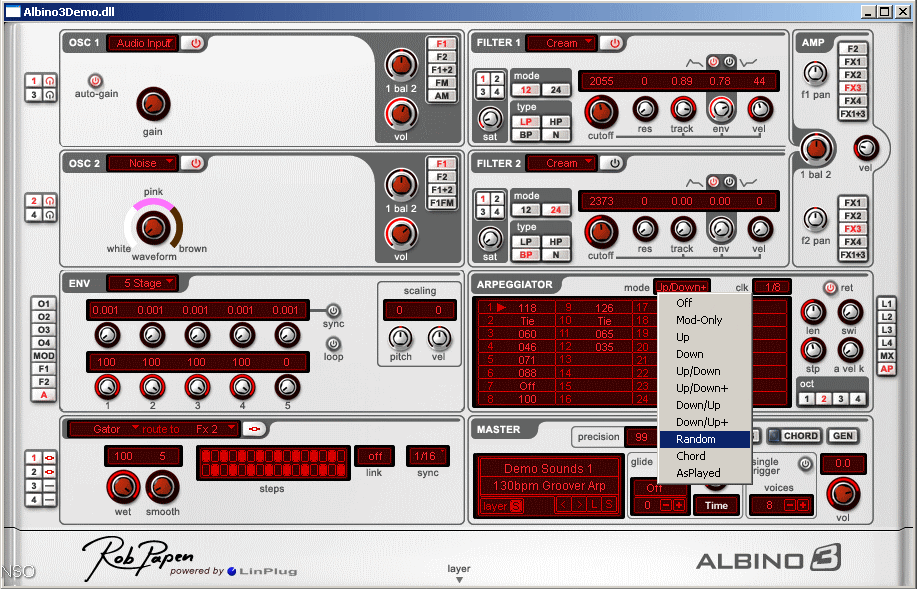This screenshot has height=589, width=917.
Task: Click previous preset arrow
Action: (564, 505)
